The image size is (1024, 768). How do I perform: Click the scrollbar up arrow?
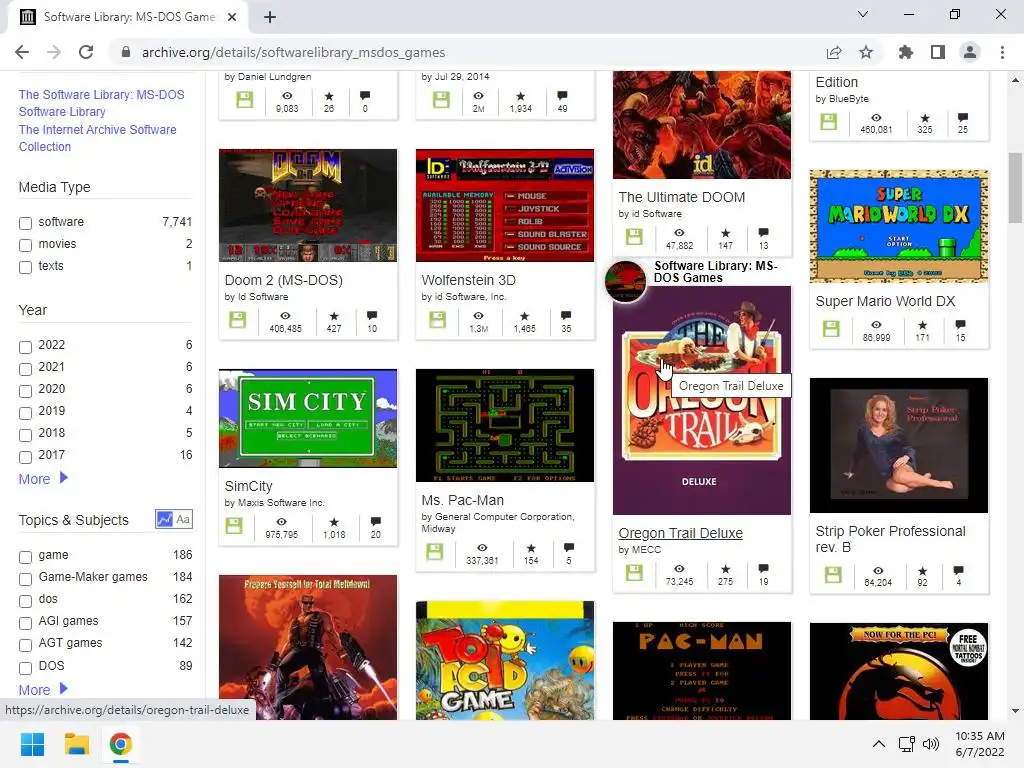pyautogui.click(x=1015, y=80)
